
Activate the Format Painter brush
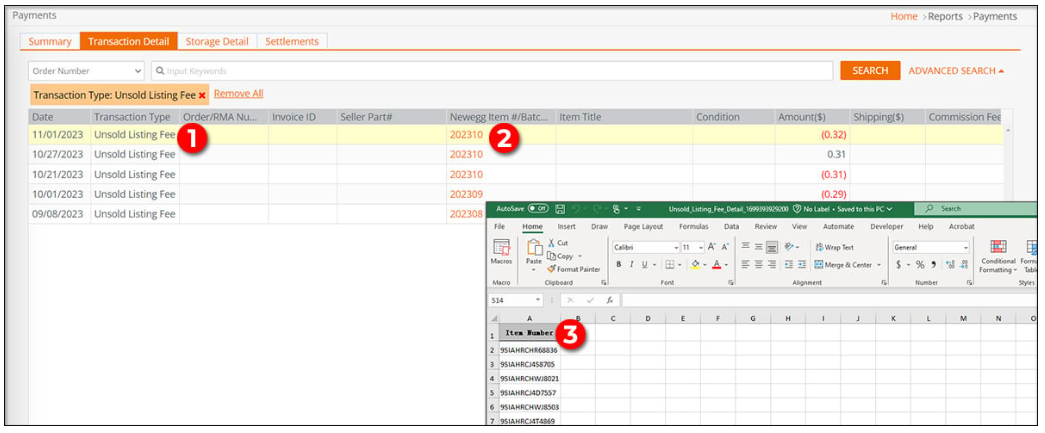(574, 269)
